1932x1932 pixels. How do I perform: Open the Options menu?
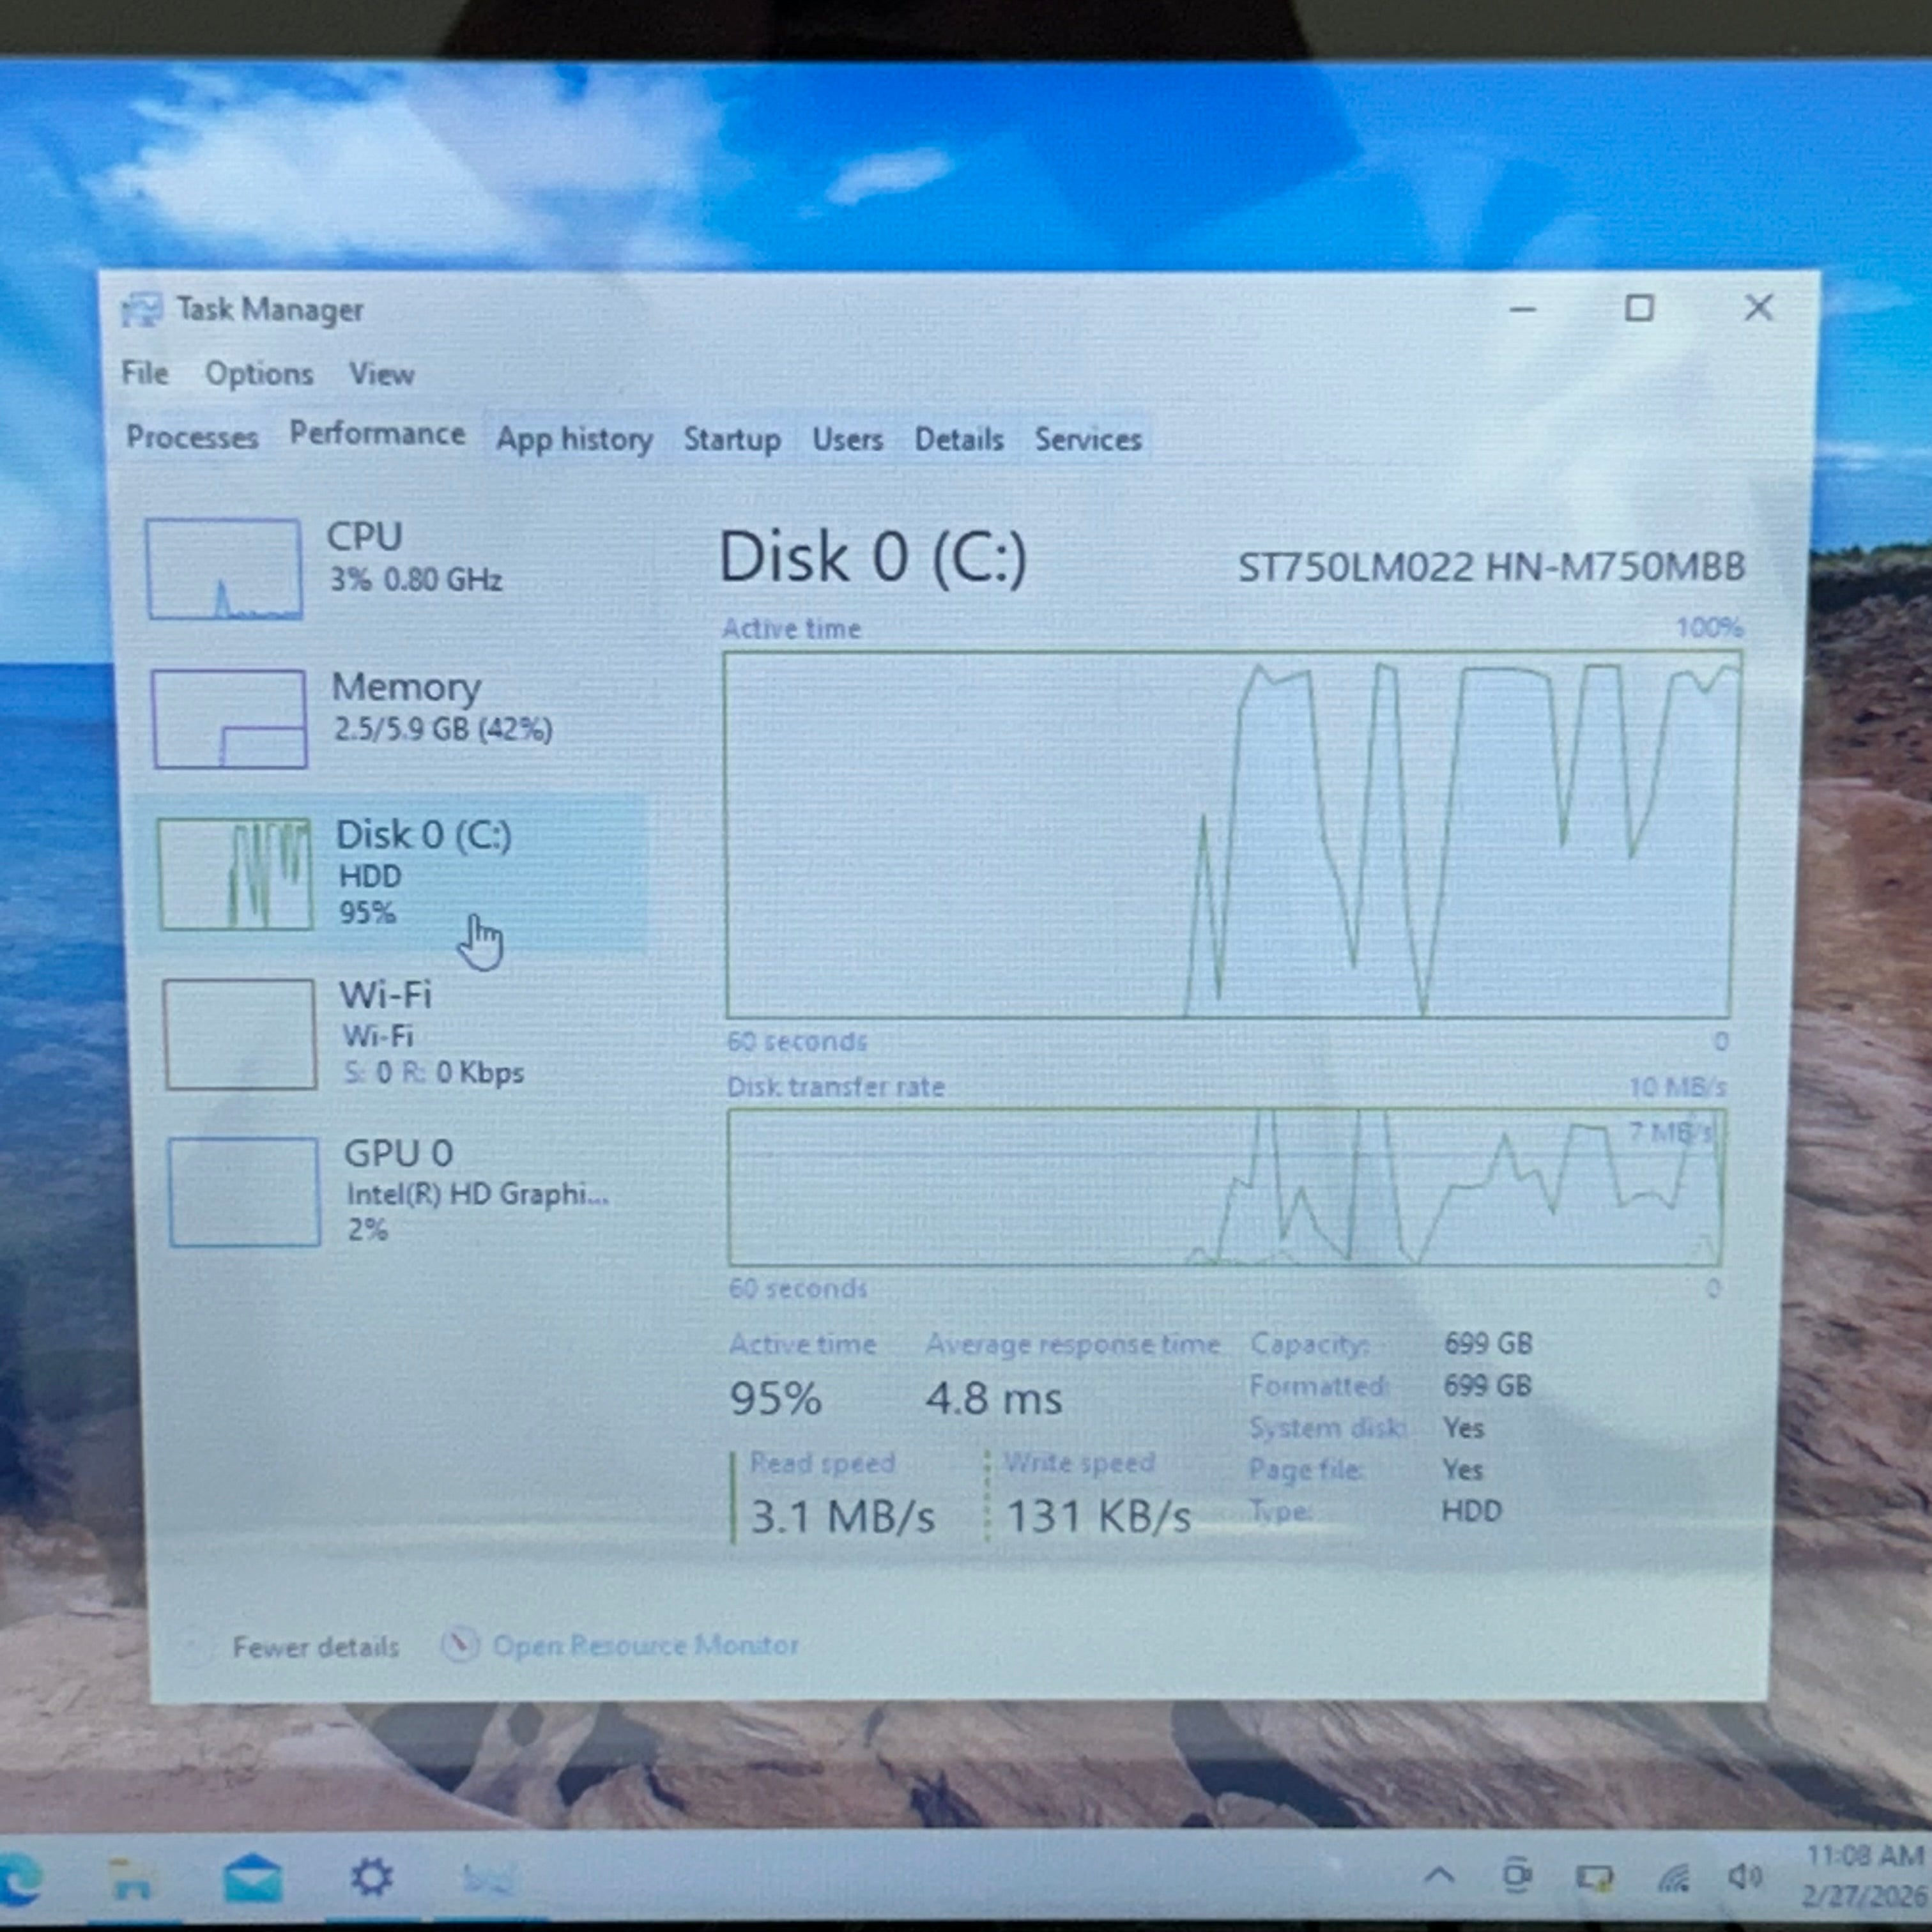click(x=259, y=374)
